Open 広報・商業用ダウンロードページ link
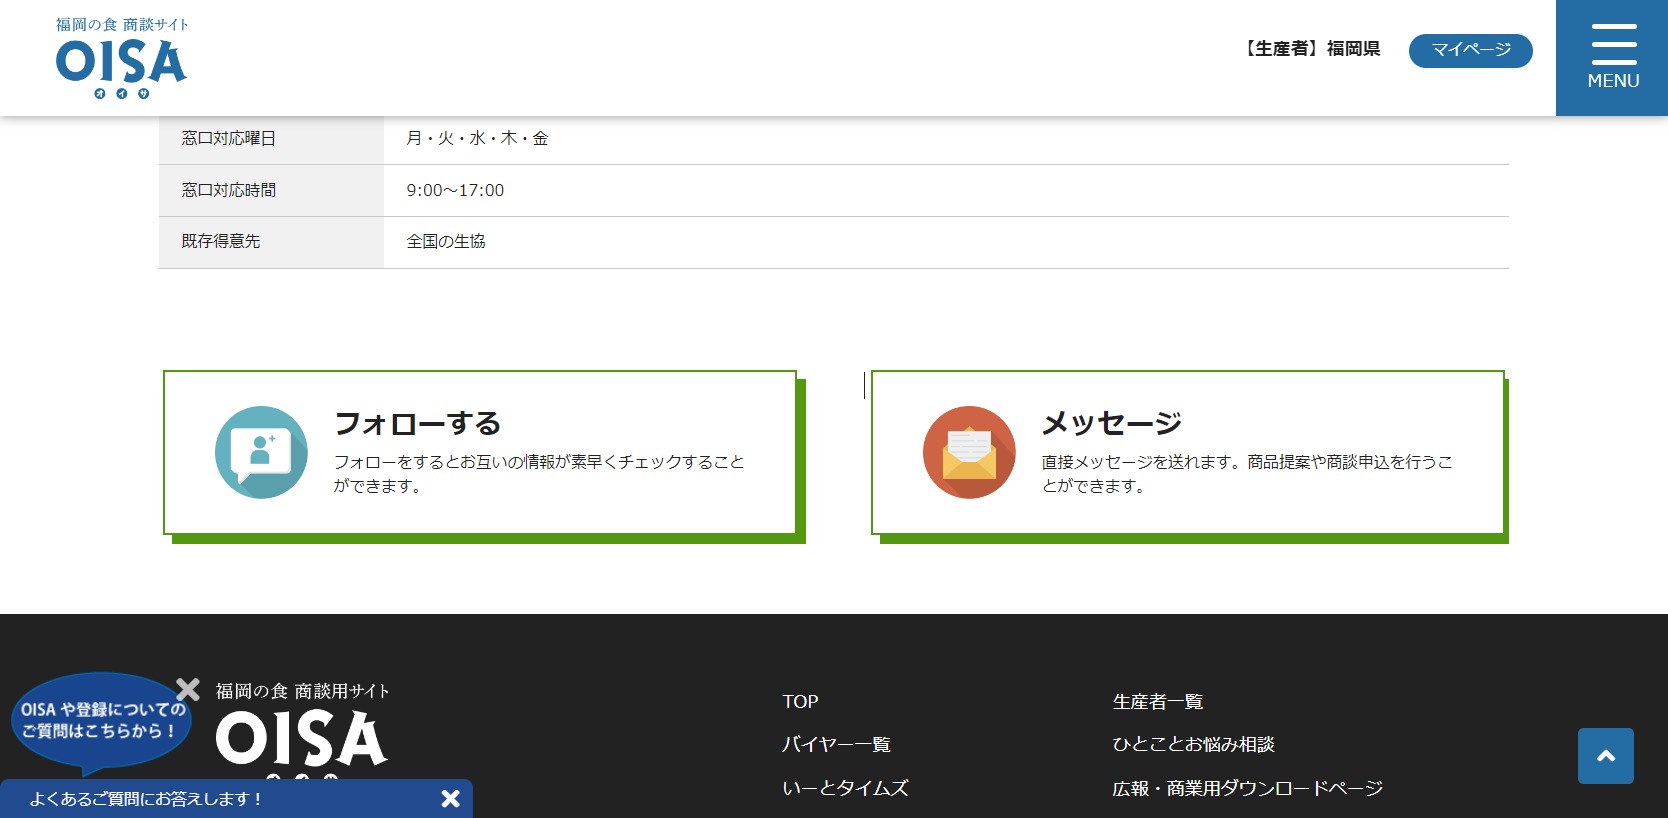The width and height of the screenshot is (1668, 818). [x=1248, y=788]
